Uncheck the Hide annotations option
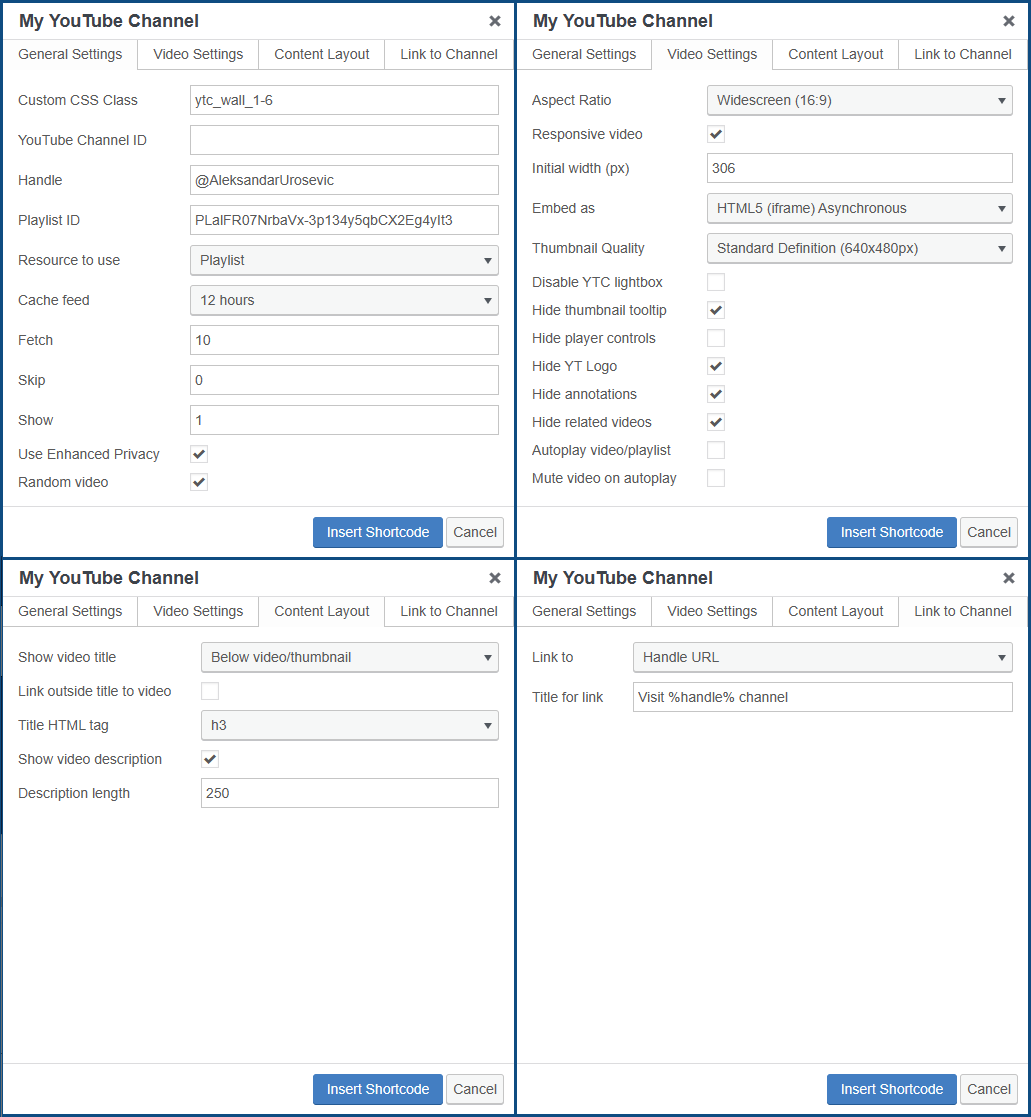Screen dimensions: 1031x1117 (716, 394)
